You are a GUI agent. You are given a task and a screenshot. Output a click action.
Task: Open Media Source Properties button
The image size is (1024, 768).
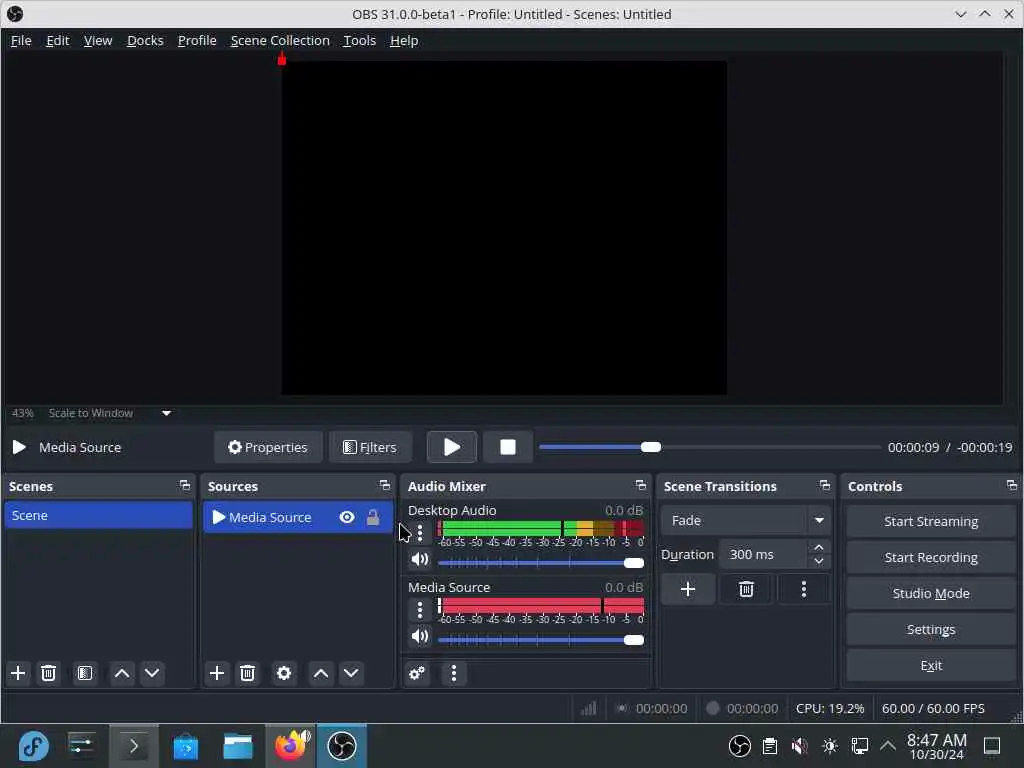click(x=268, y=447)
